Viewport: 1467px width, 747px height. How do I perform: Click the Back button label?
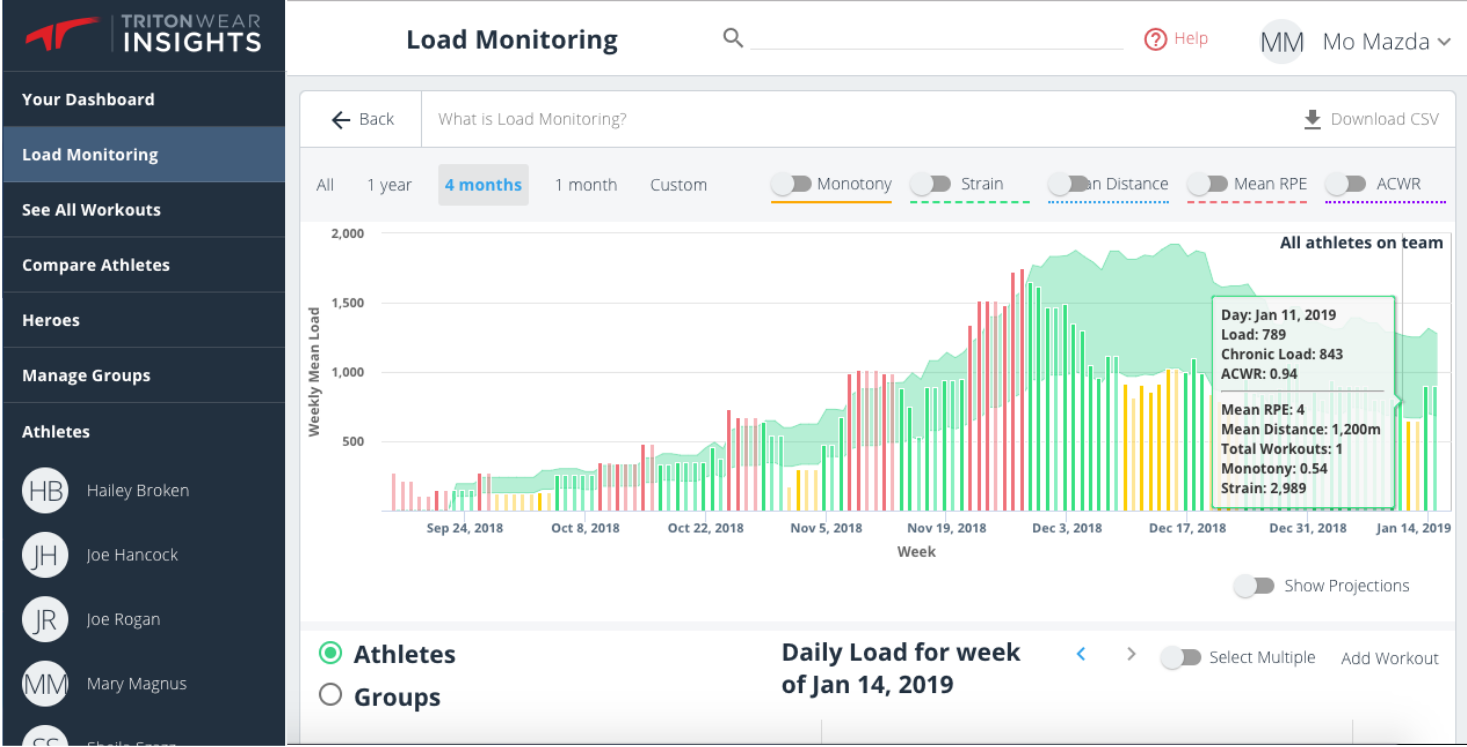376,119
